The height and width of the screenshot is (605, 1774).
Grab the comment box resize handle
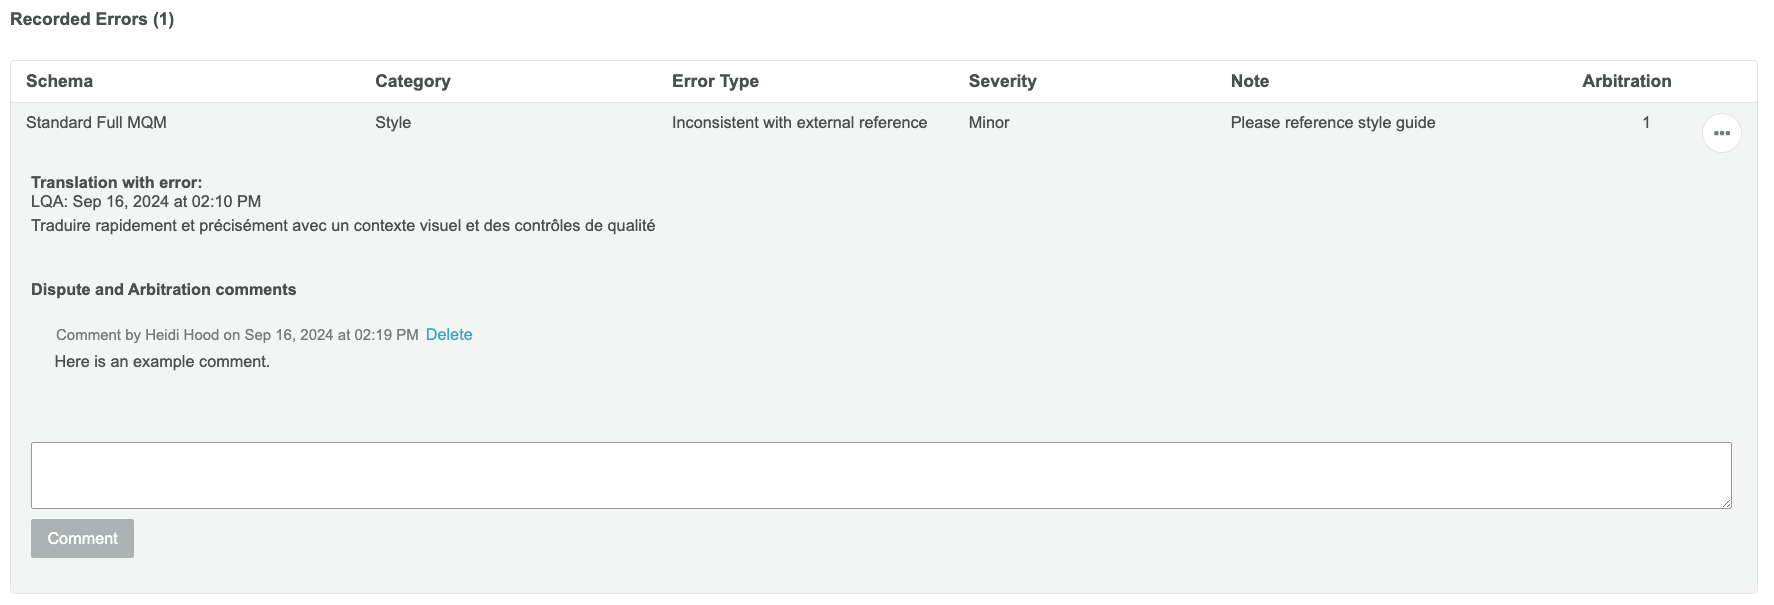1726,503
